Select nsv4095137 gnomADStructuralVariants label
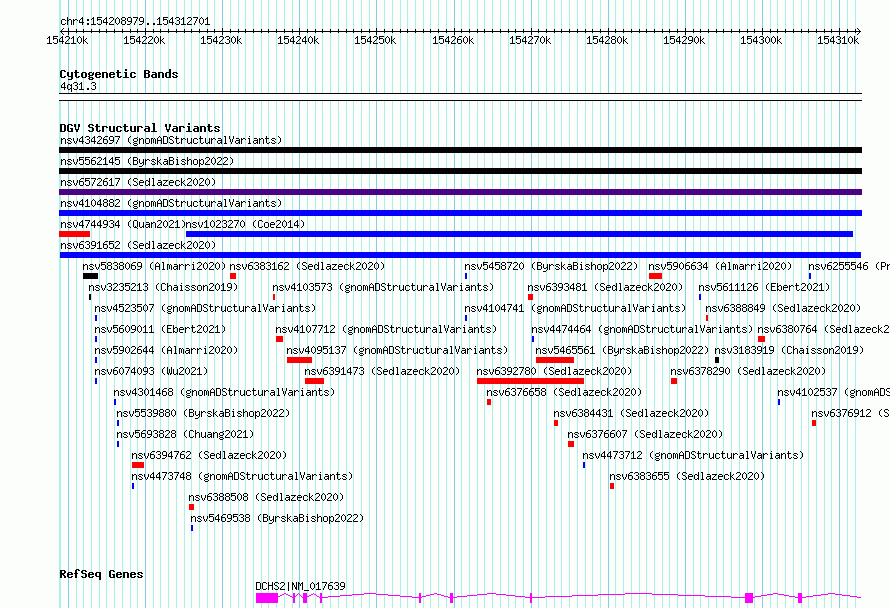Viewport: 890px width, 608px height. coord(397,350)
